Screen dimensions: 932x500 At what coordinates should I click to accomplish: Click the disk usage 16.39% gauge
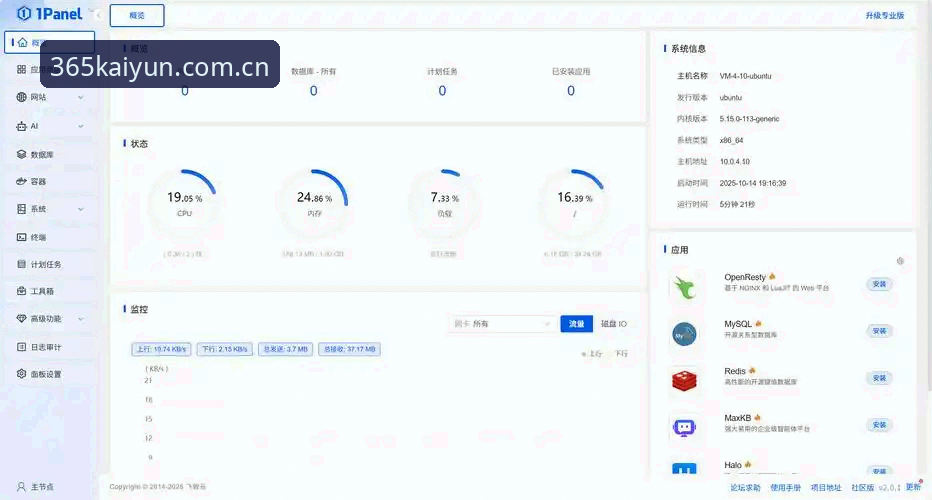click(x=574, y=203)
